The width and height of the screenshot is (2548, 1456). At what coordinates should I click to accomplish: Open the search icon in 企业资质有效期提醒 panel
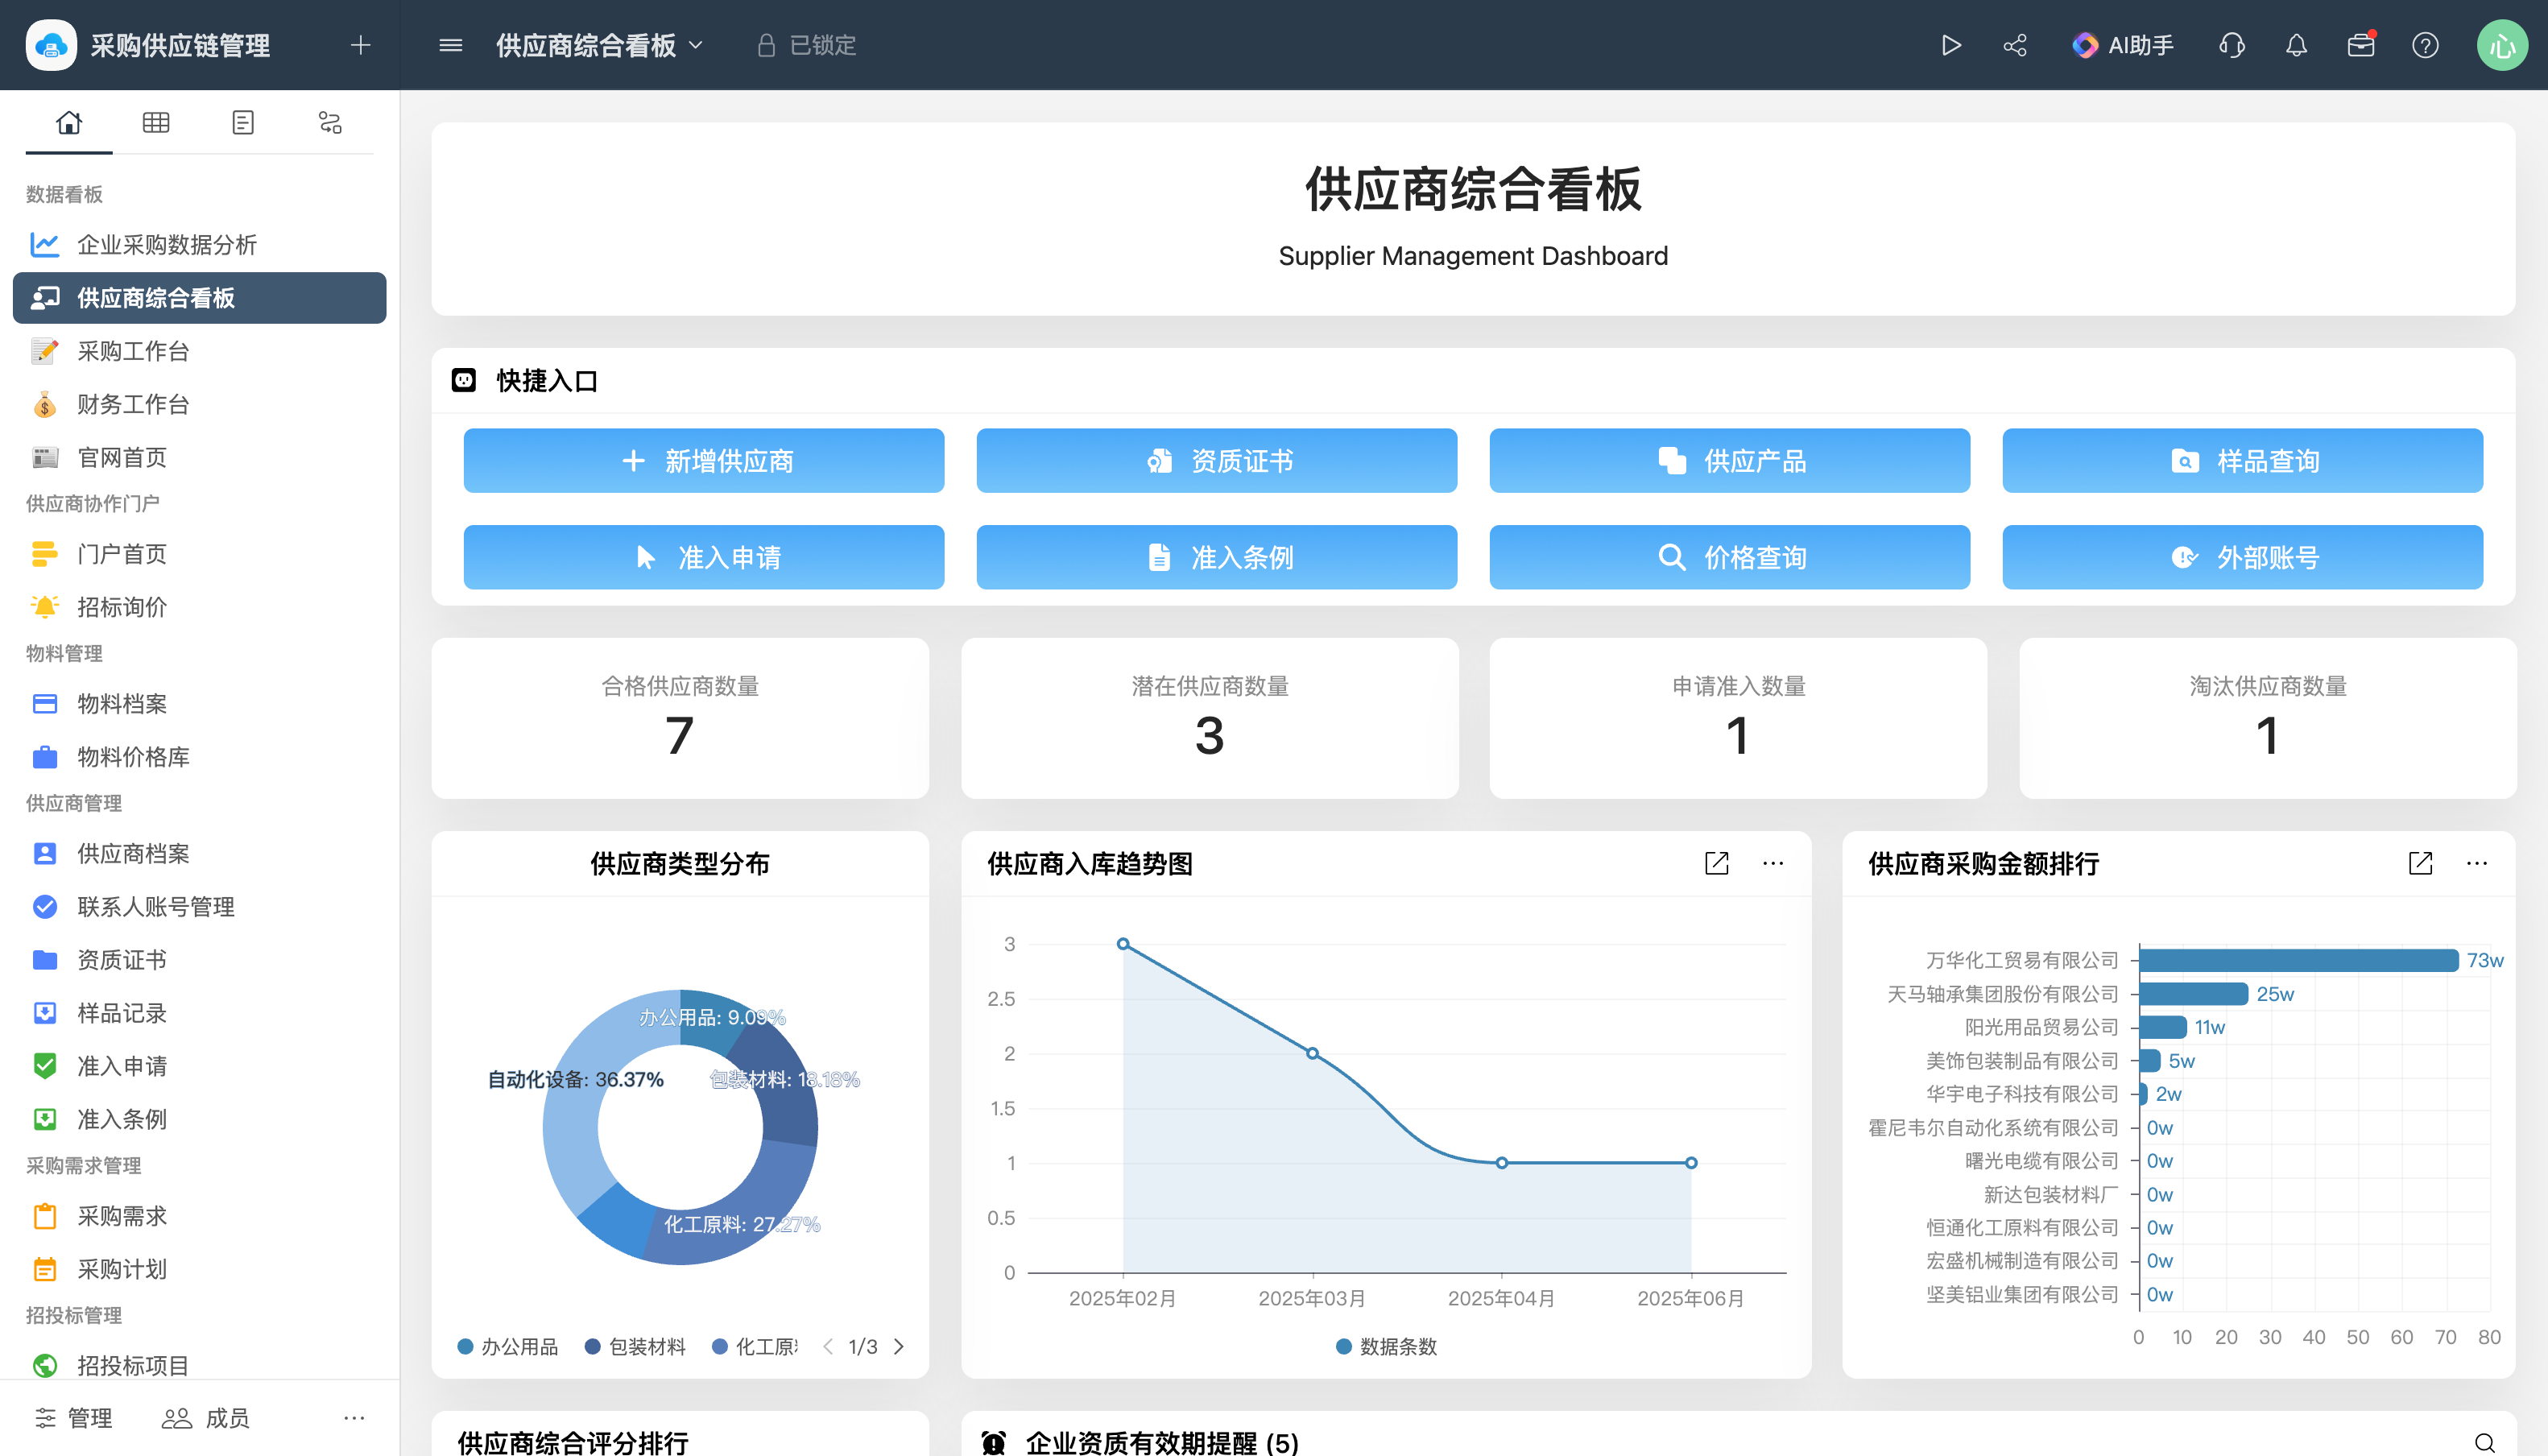pos(2484,1442)
